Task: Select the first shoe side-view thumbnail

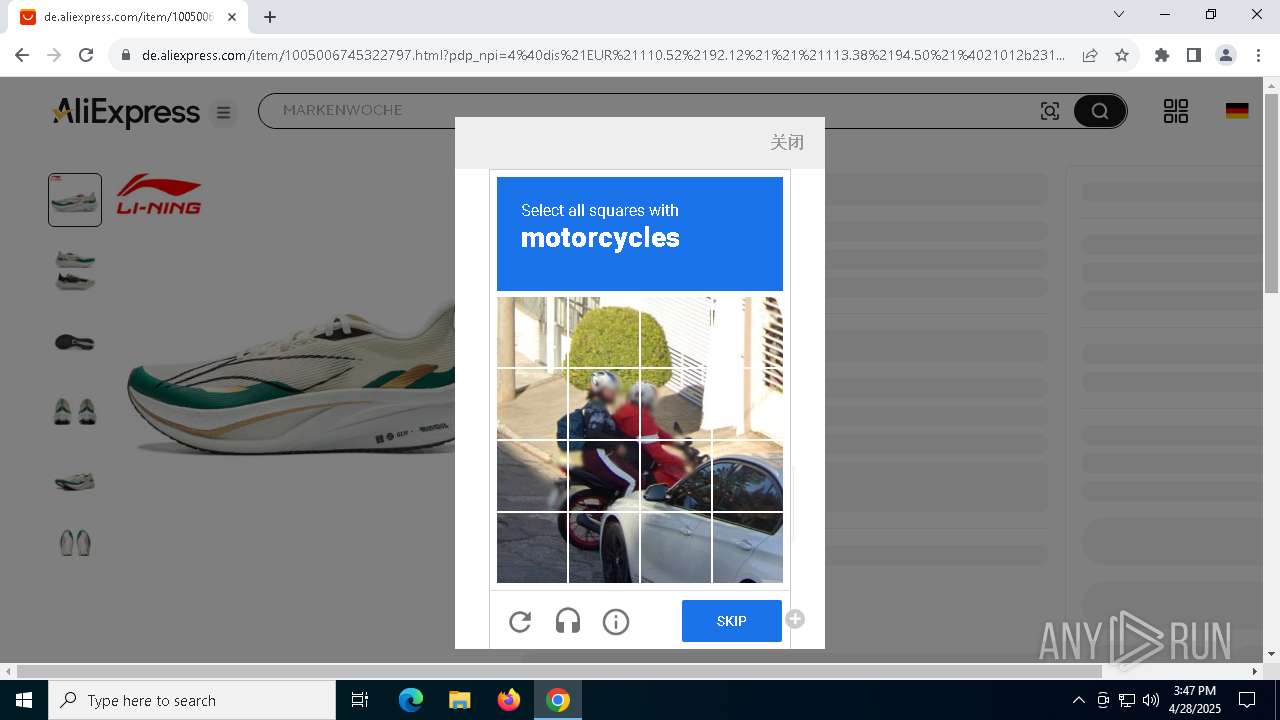Action: 75,199
